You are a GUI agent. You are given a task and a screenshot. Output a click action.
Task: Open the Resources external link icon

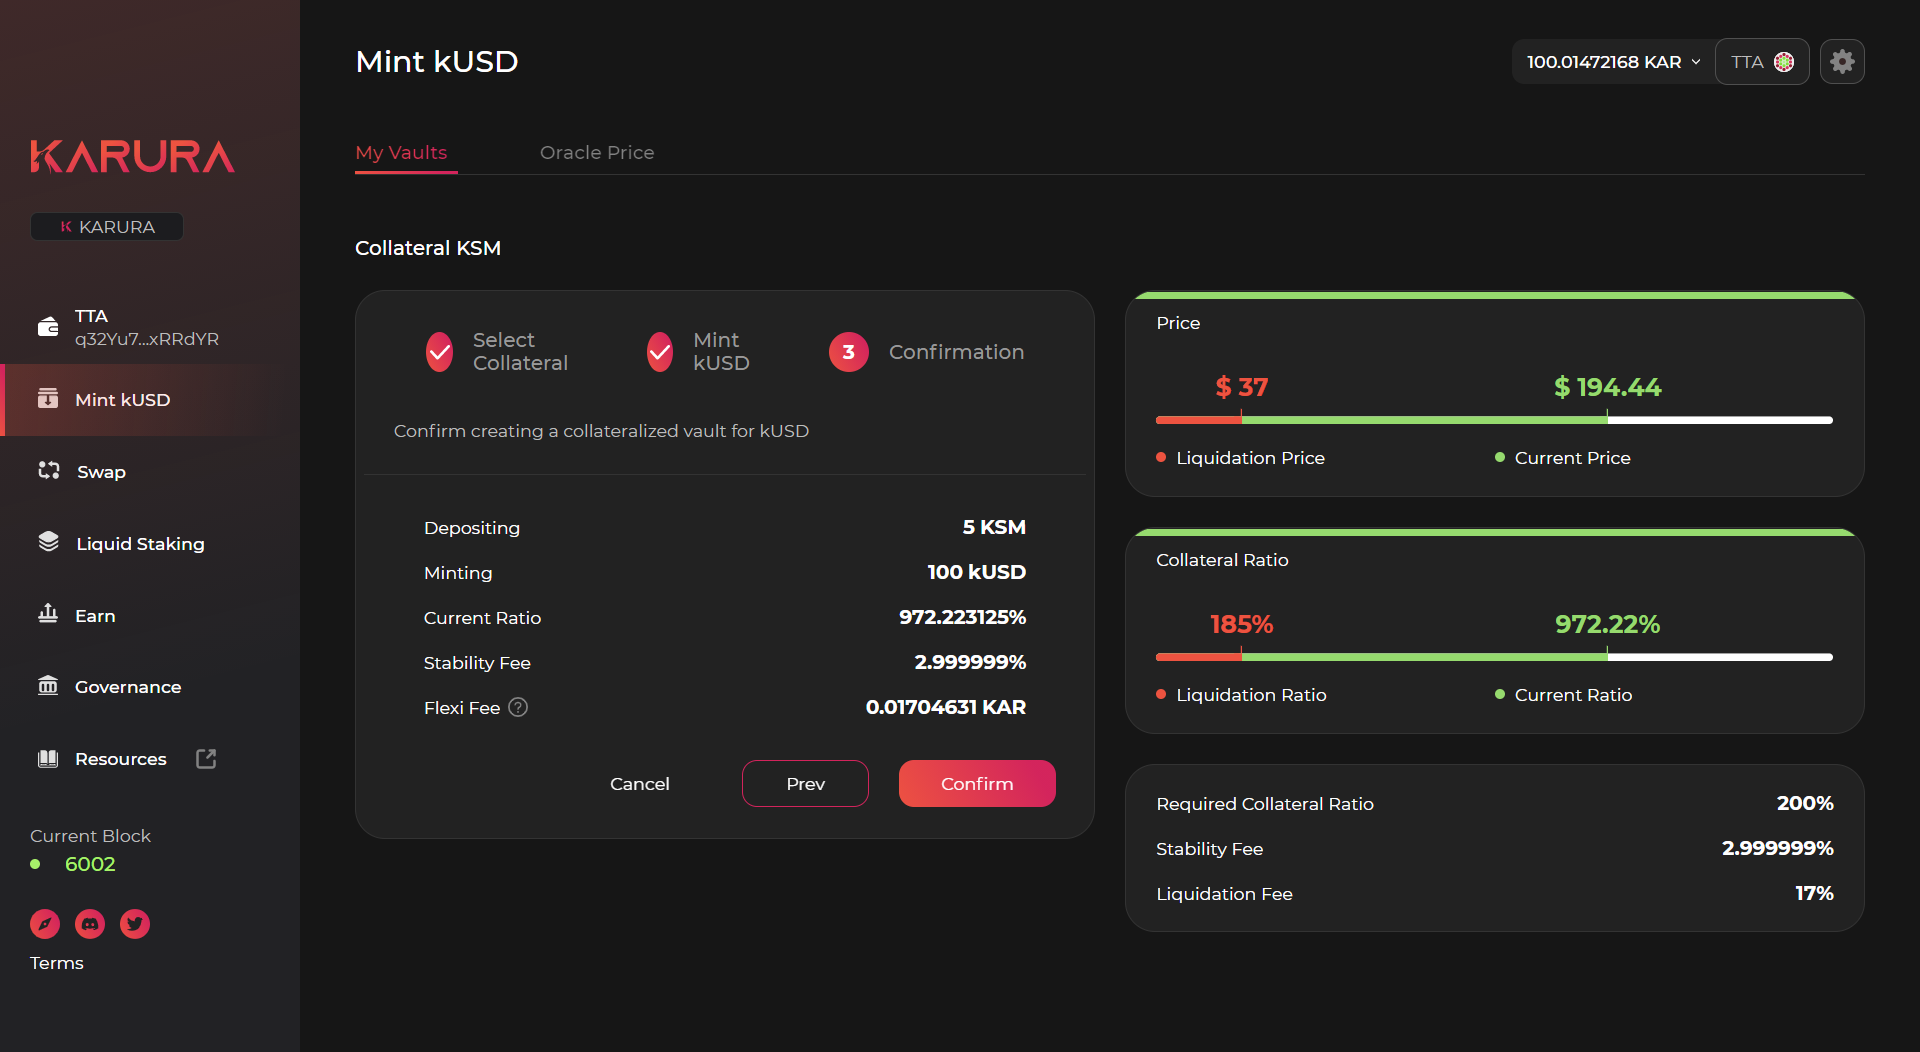[206, 758]
